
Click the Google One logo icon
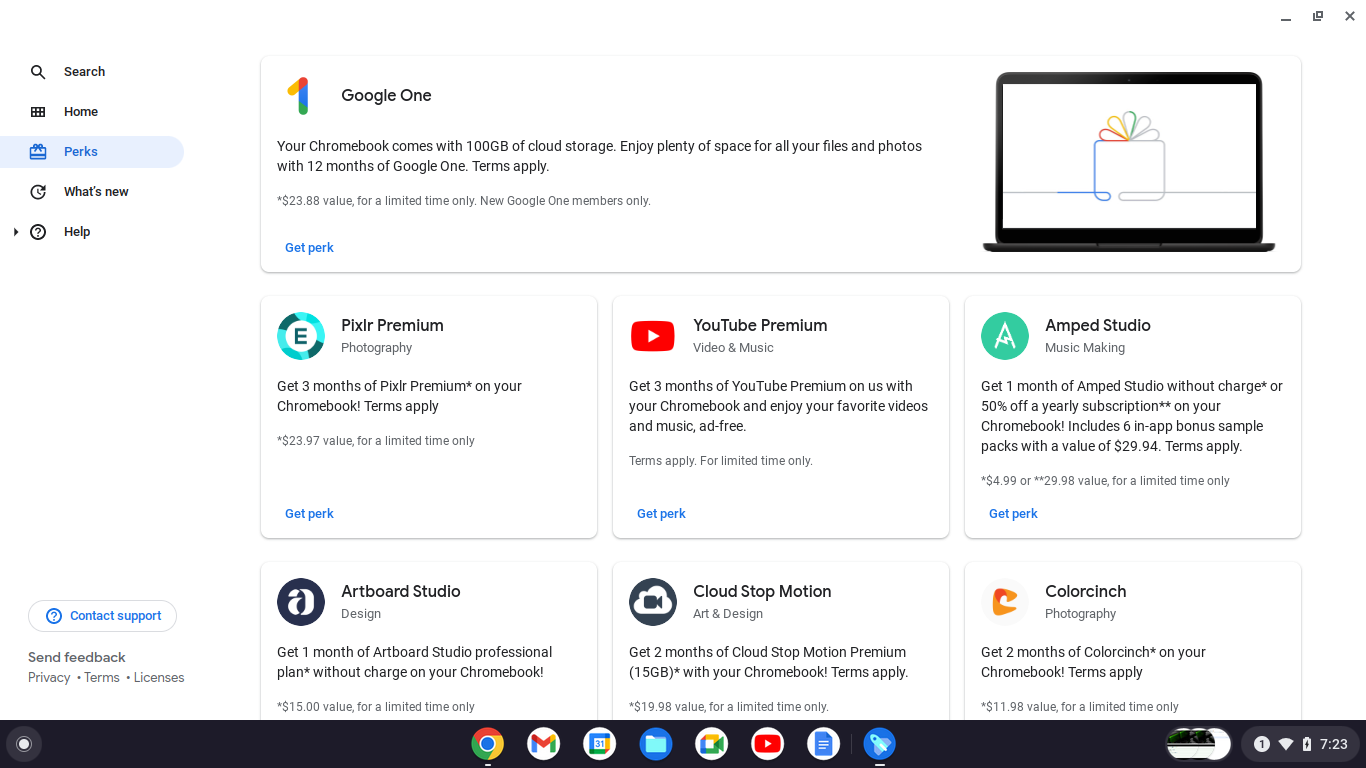299,96
